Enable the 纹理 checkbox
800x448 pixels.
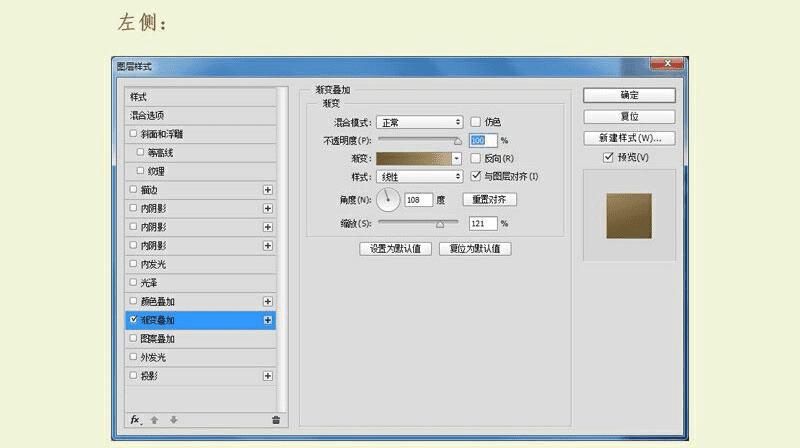pos(140,170)
